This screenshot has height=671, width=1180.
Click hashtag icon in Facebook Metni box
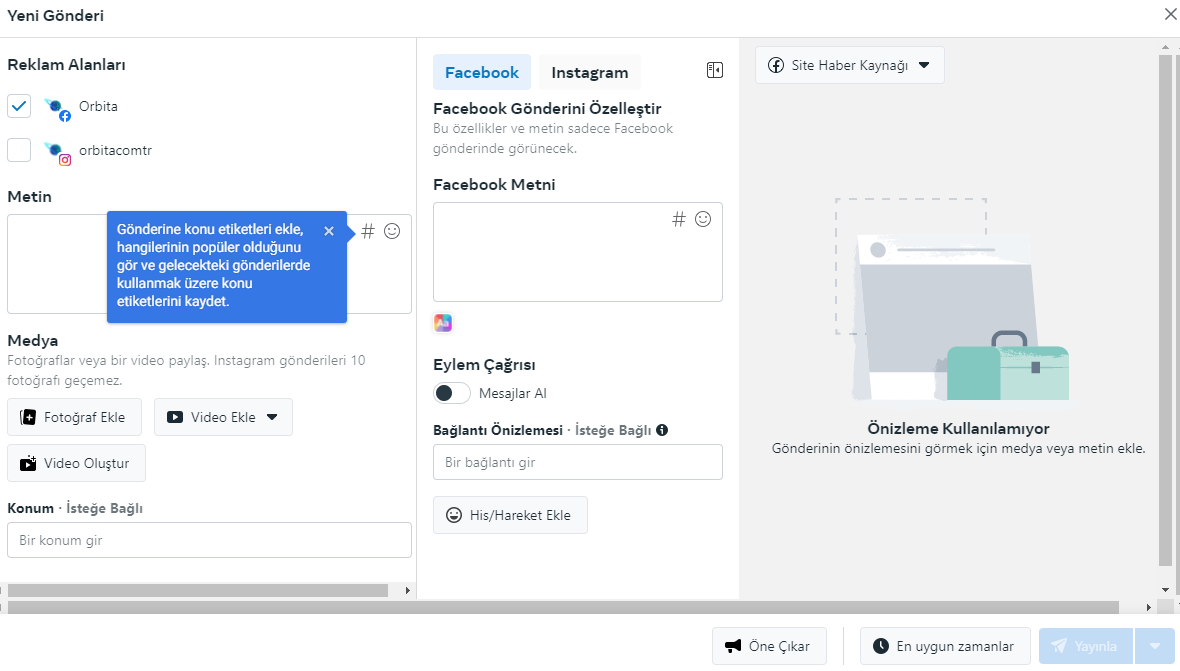point(679,219)
